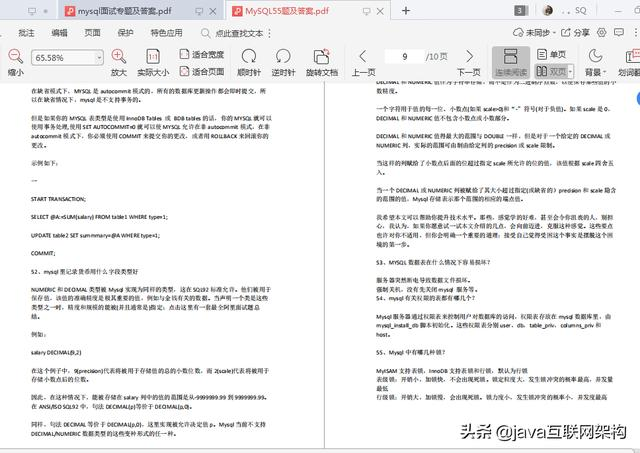This screenshot has width=640, height=453.
Task: Click the tab count badge showing 3
Action: pyautogui.click(x=520, y=11)
